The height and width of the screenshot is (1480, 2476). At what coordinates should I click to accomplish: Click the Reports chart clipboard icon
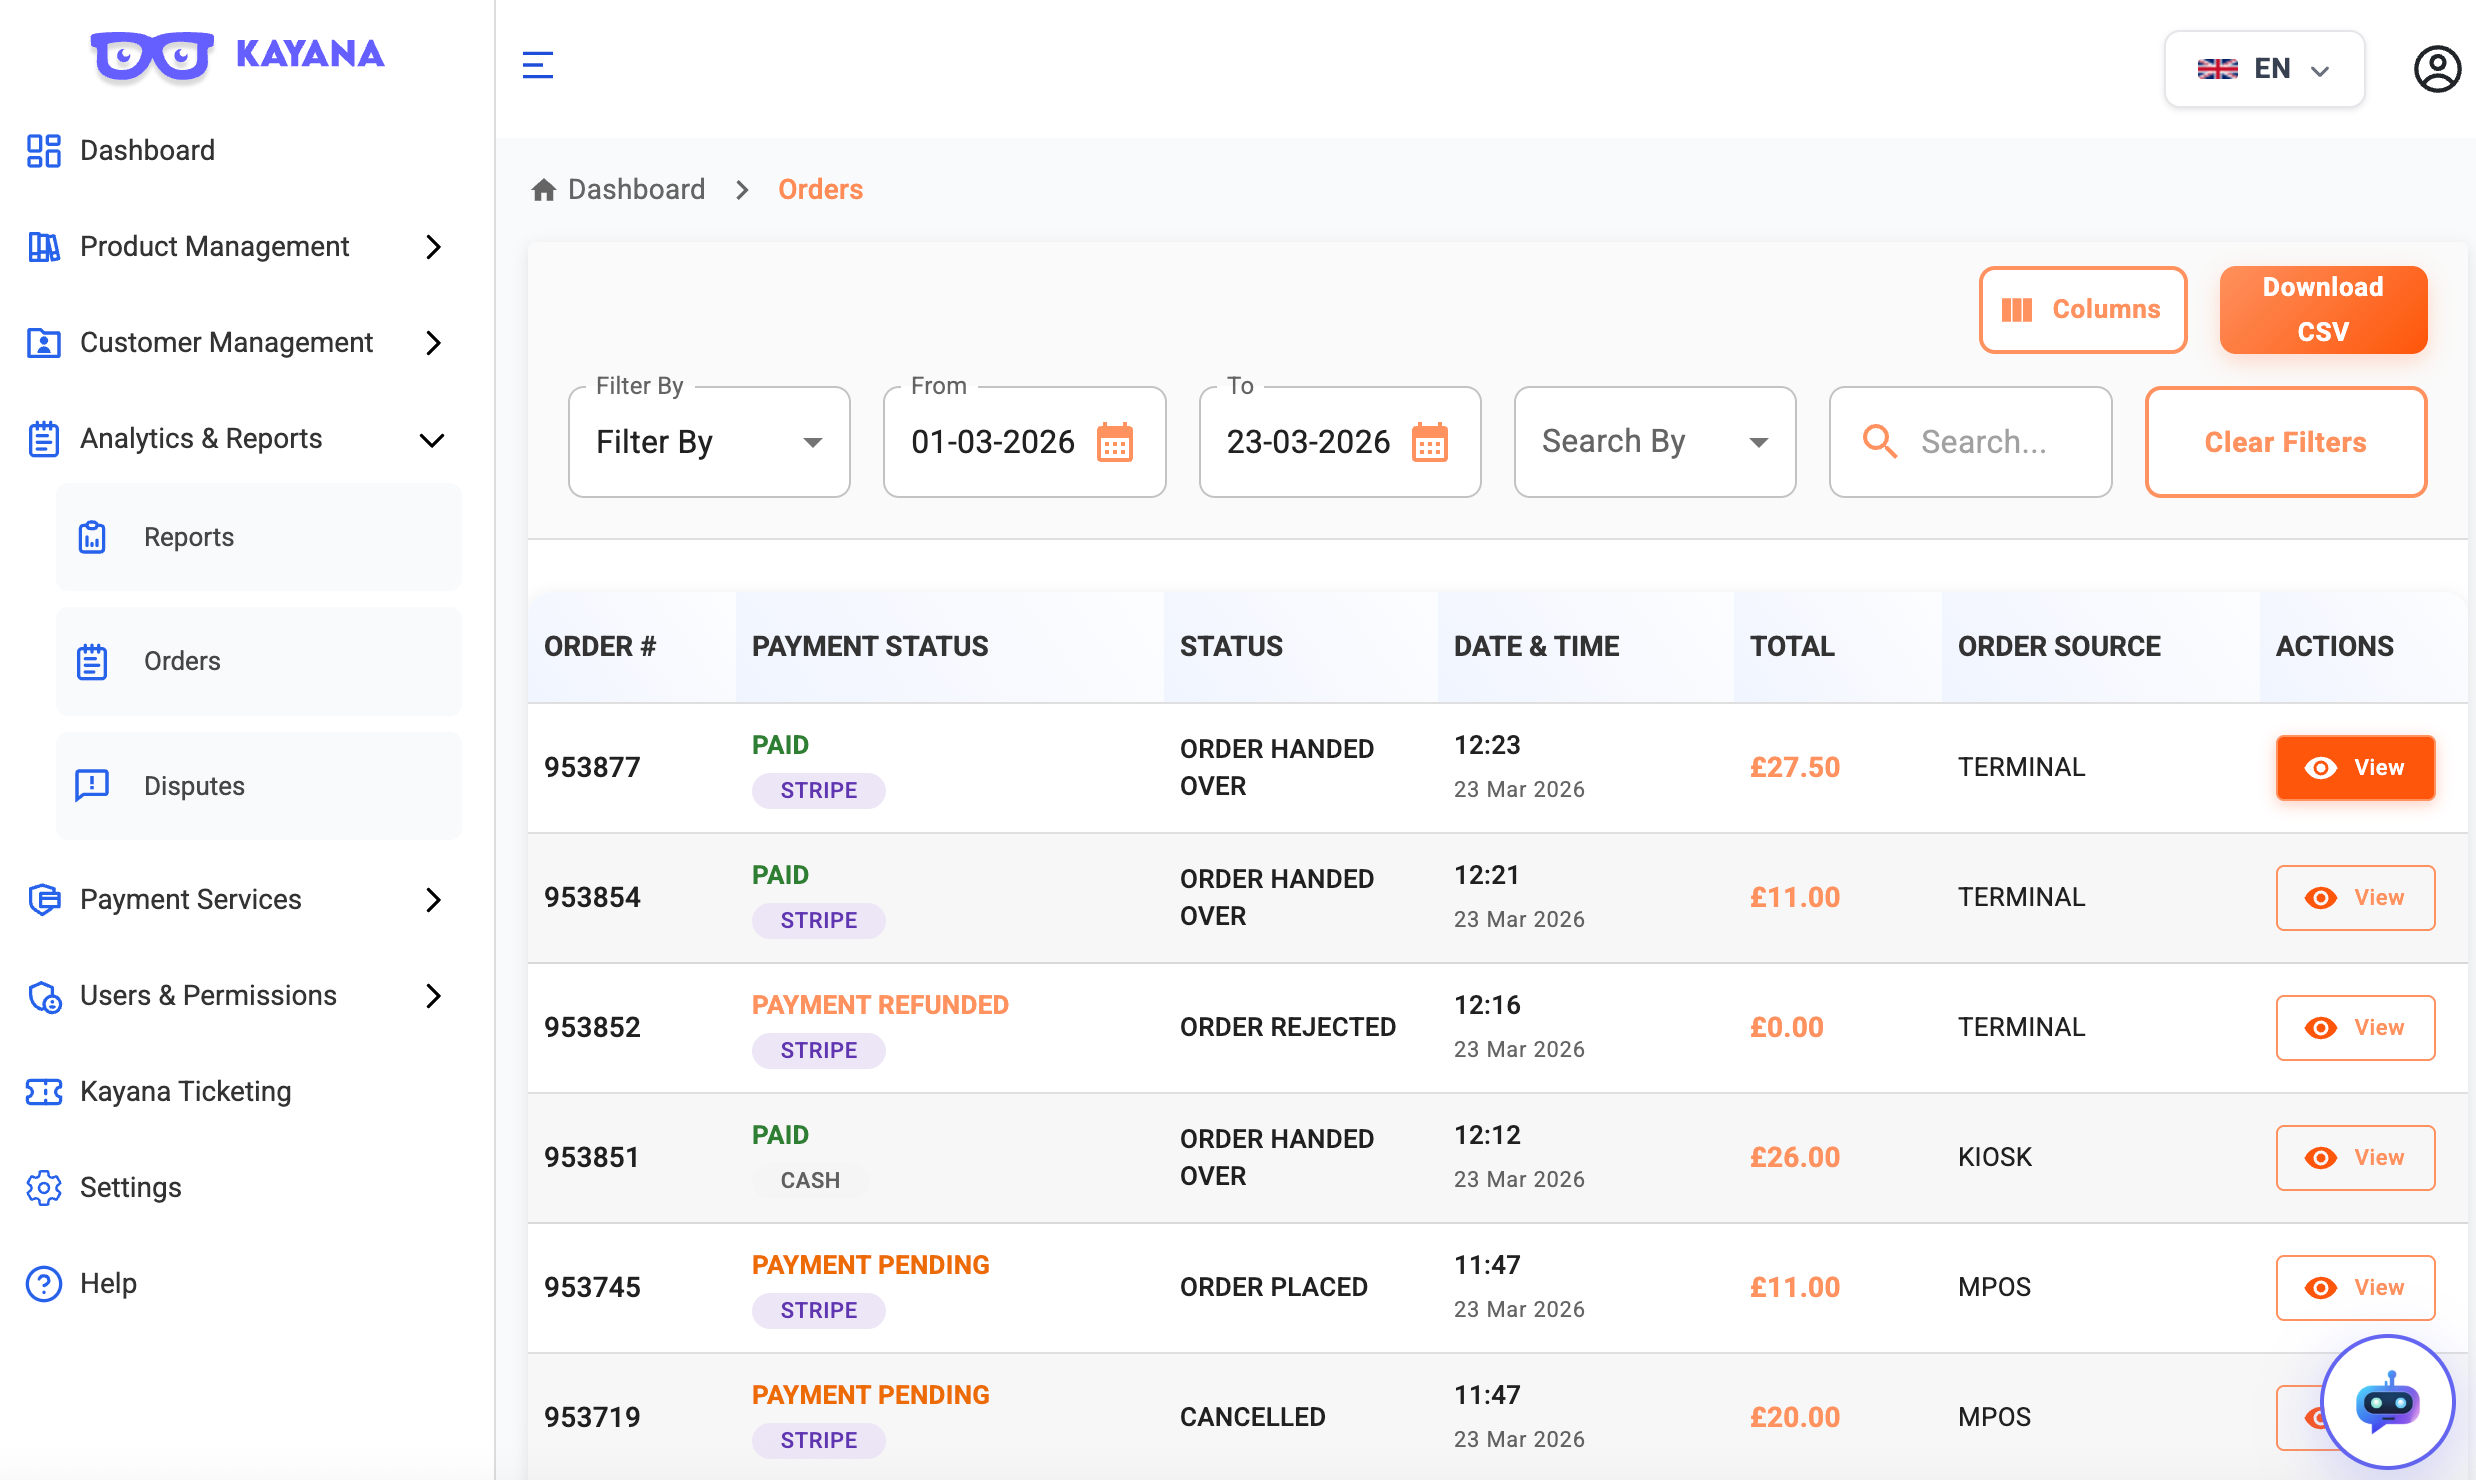click(x=92, y=537)
